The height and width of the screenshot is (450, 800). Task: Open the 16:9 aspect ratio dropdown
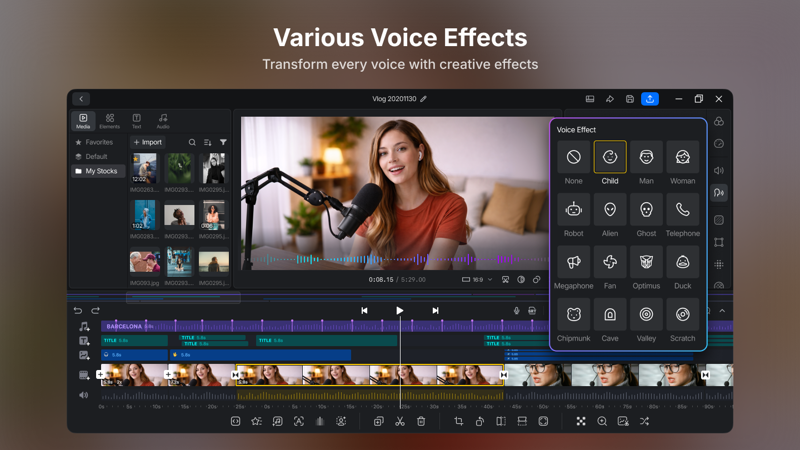[x=477, y=280]
